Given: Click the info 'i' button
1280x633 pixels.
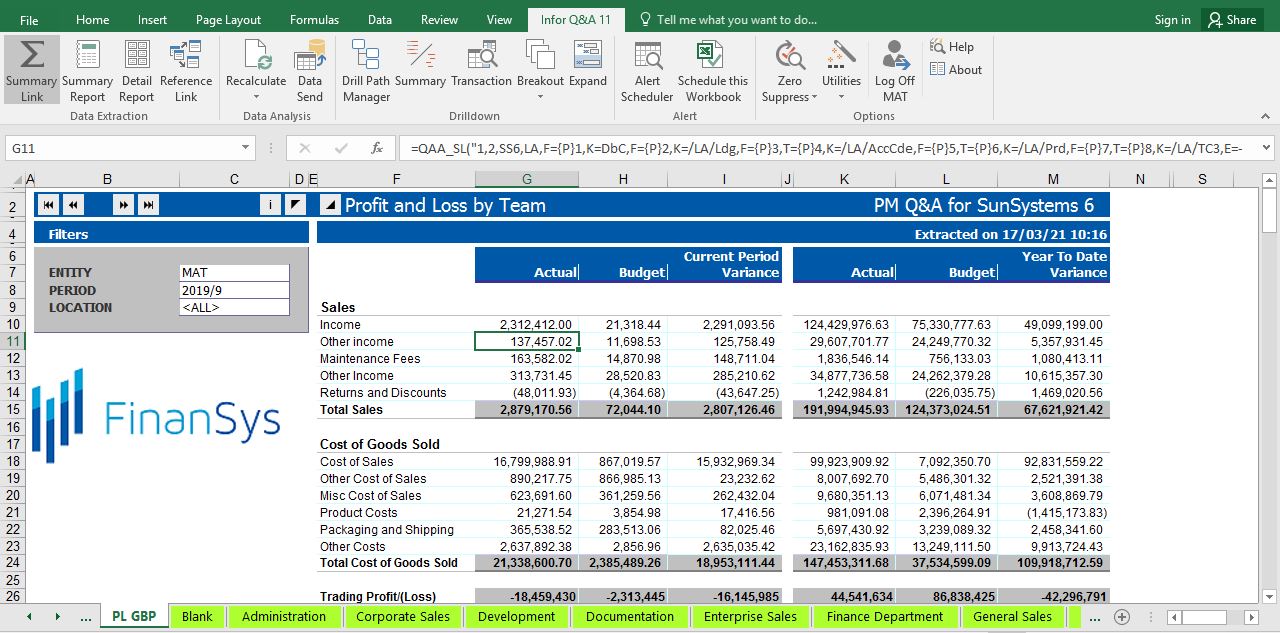Looking at the screenshot, I should tap(270, 205).
